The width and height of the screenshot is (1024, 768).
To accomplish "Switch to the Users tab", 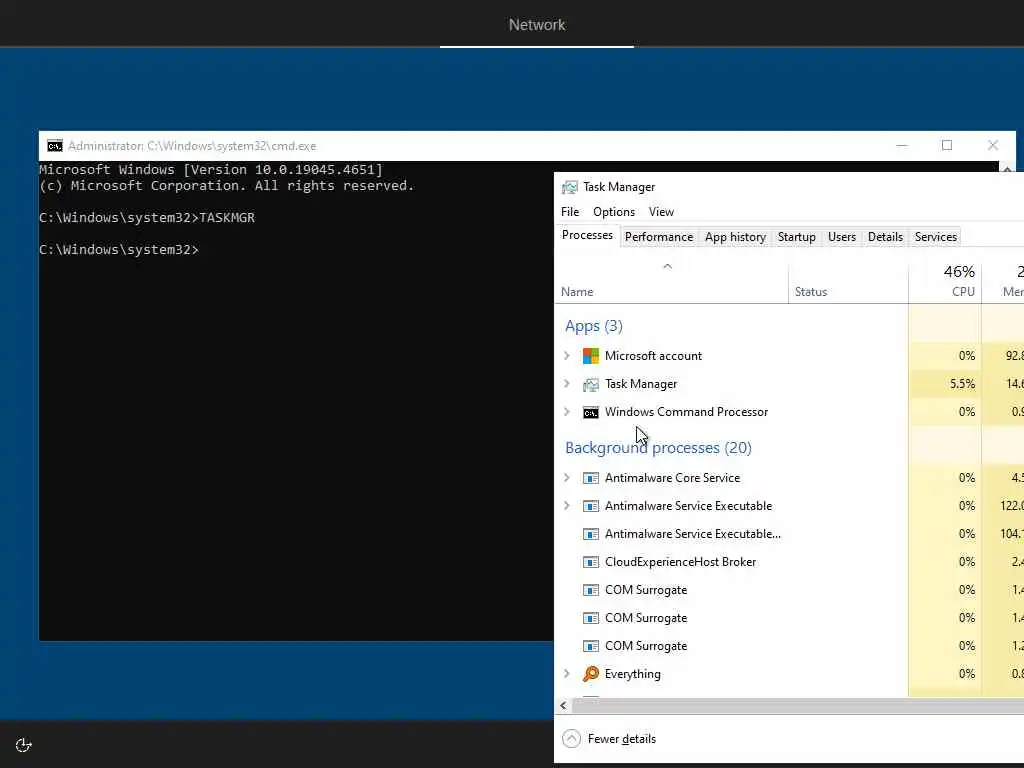I will 842,237.
